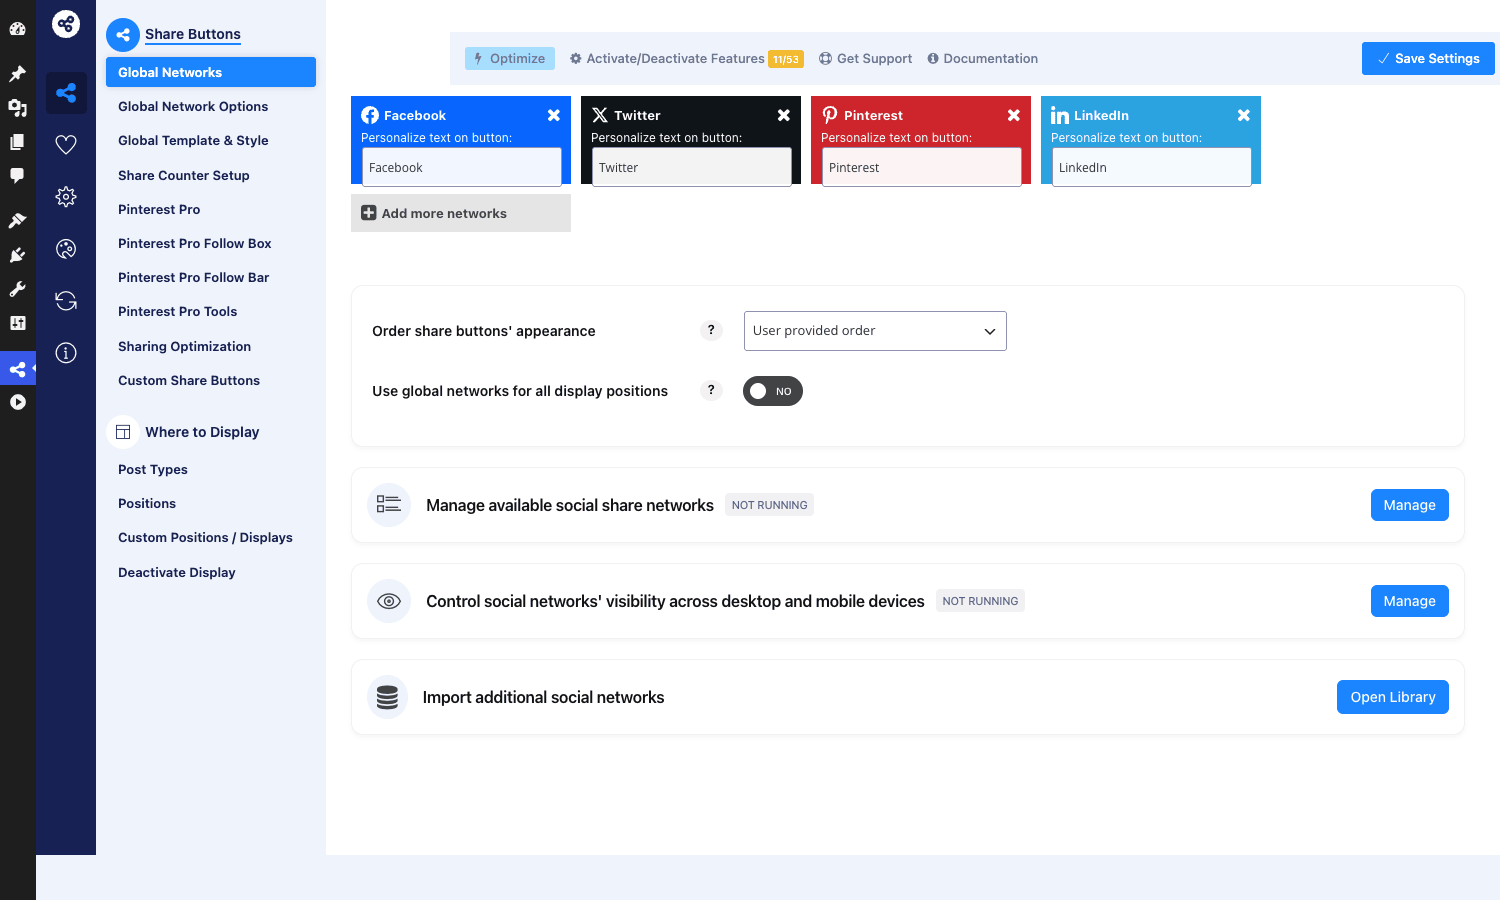
Task: Click the database icon beside Import additional networks
Action: [x=388, y=697]
